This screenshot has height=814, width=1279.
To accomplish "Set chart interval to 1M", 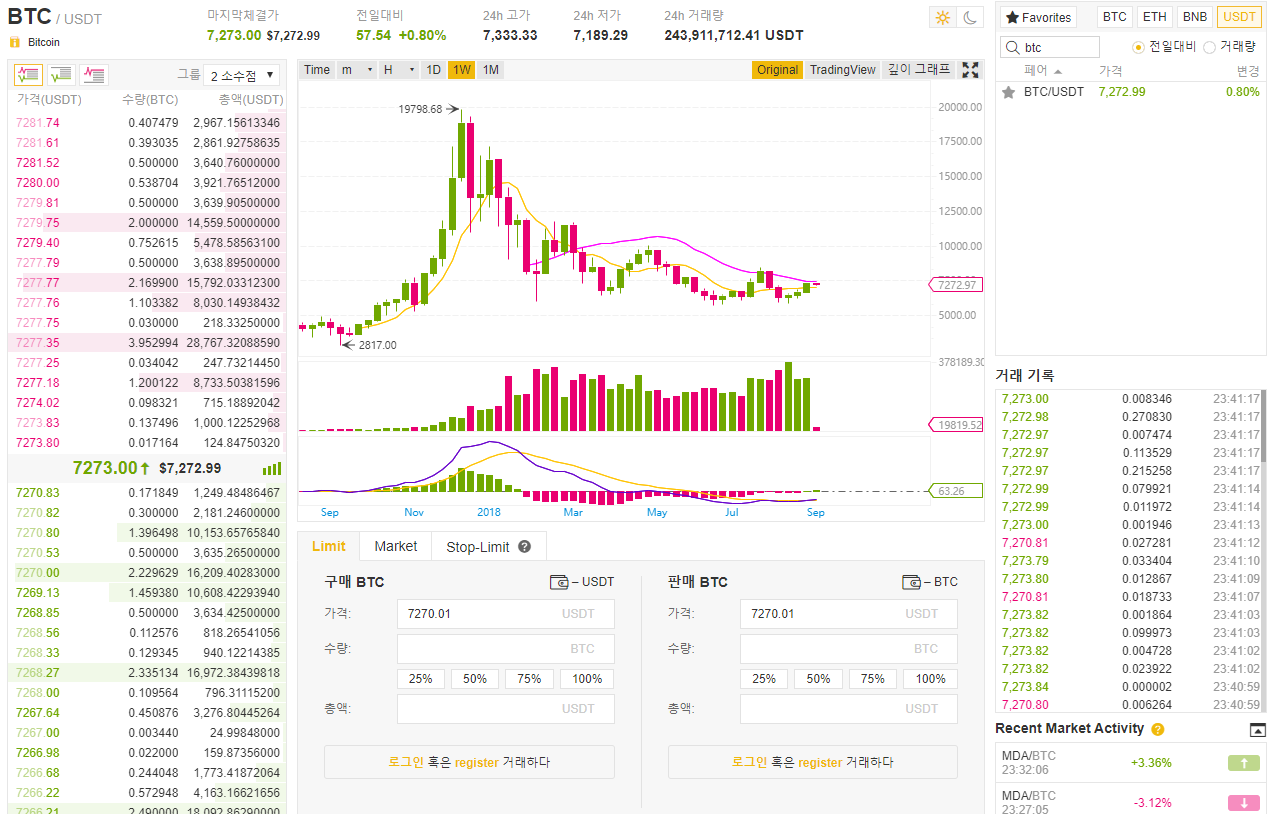I will (x=491, y=70).
